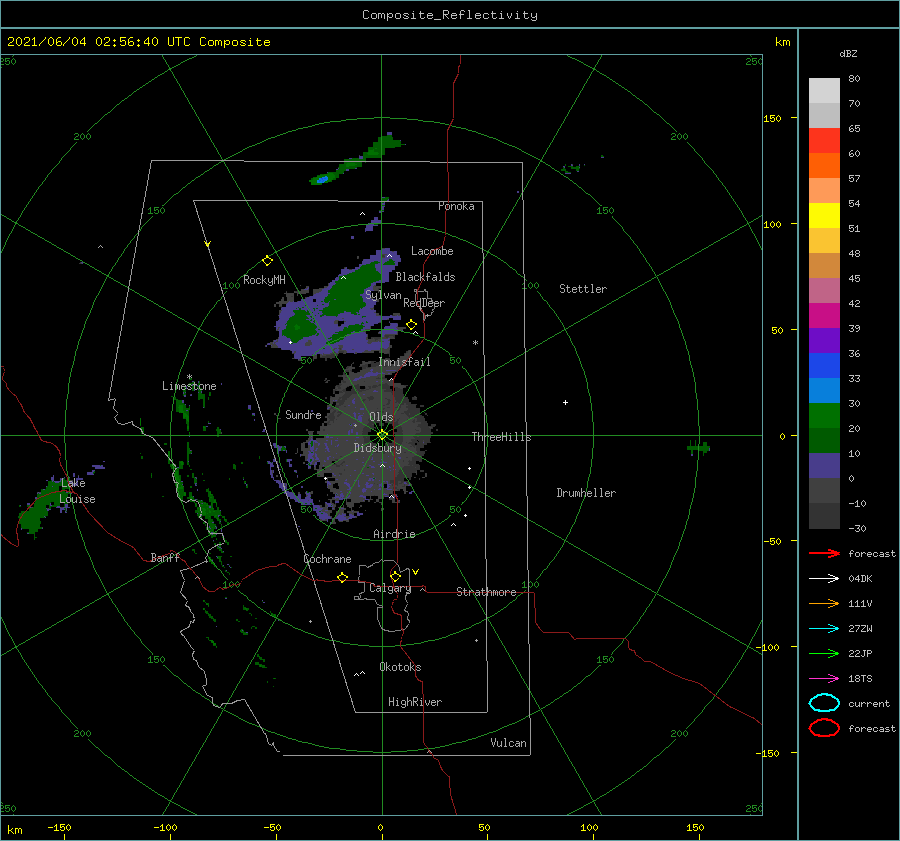The height and width of the screenshot is (841, 900).
Task: Click the royal blue 36 dBZ swatch
Action: pos(824,365)
